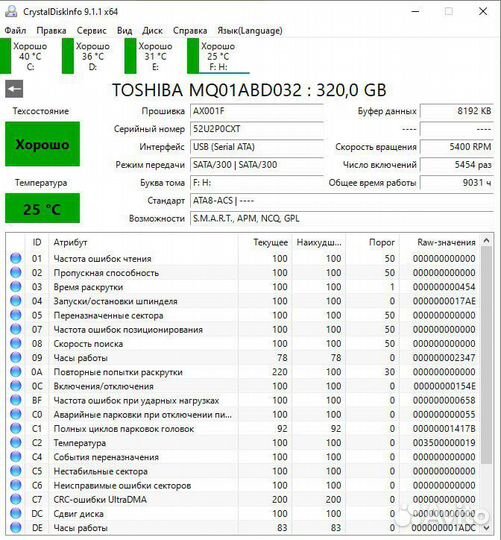Screen dimensions: 501x540
Task: Click status icon for attribute C7
Action: pos(15,499)
